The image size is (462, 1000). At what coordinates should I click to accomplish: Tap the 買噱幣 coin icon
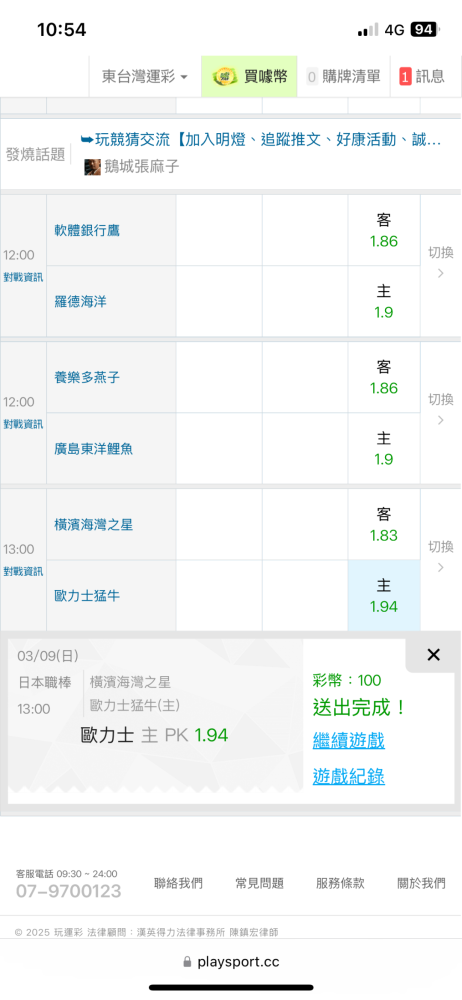[225, 77]
